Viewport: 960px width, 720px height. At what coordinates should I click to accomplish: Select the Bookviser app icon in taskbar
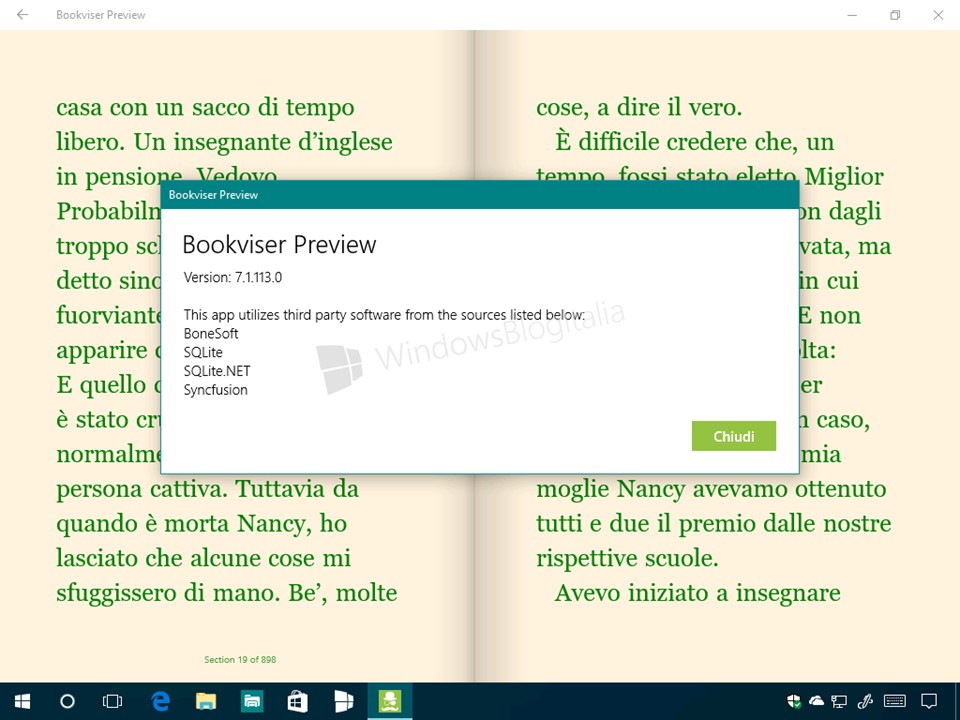[390, 701]
